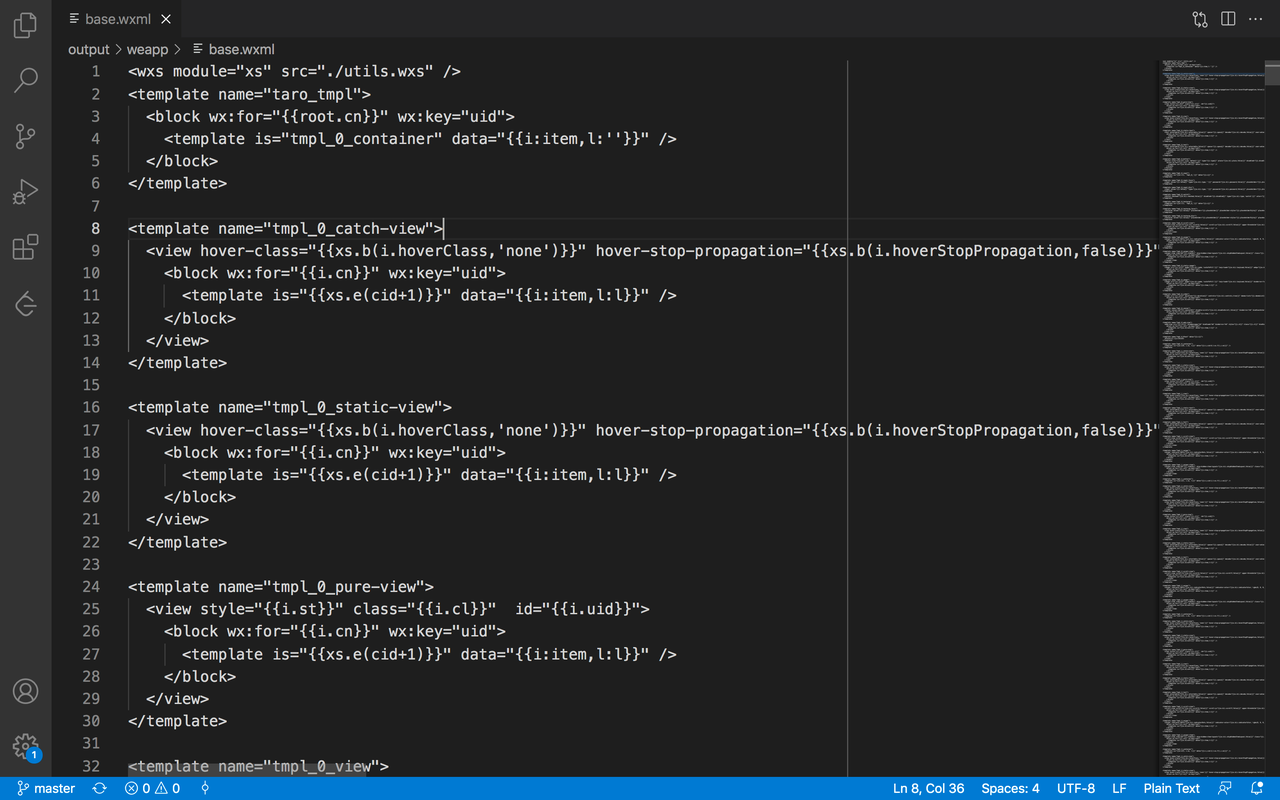This screenshot has height=800, width=1280.
Task: Open the Run and Debug view
Action: (x=26, y=191)
